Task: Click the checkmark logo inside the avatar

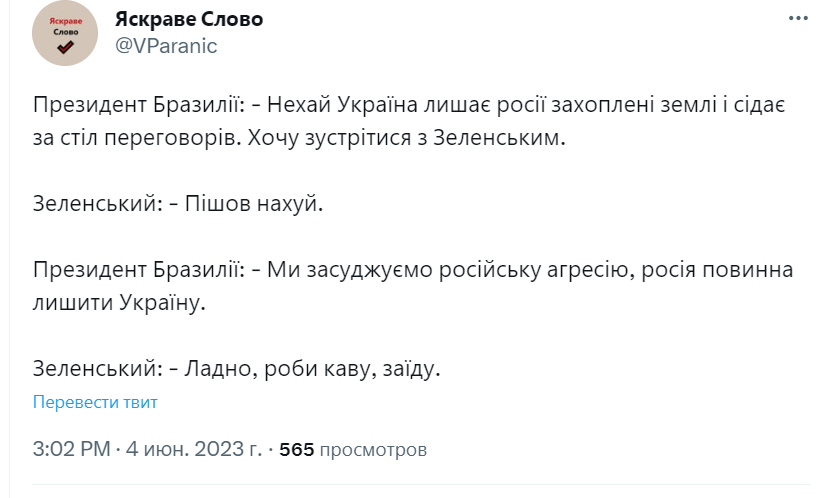Action: [66, 48]
